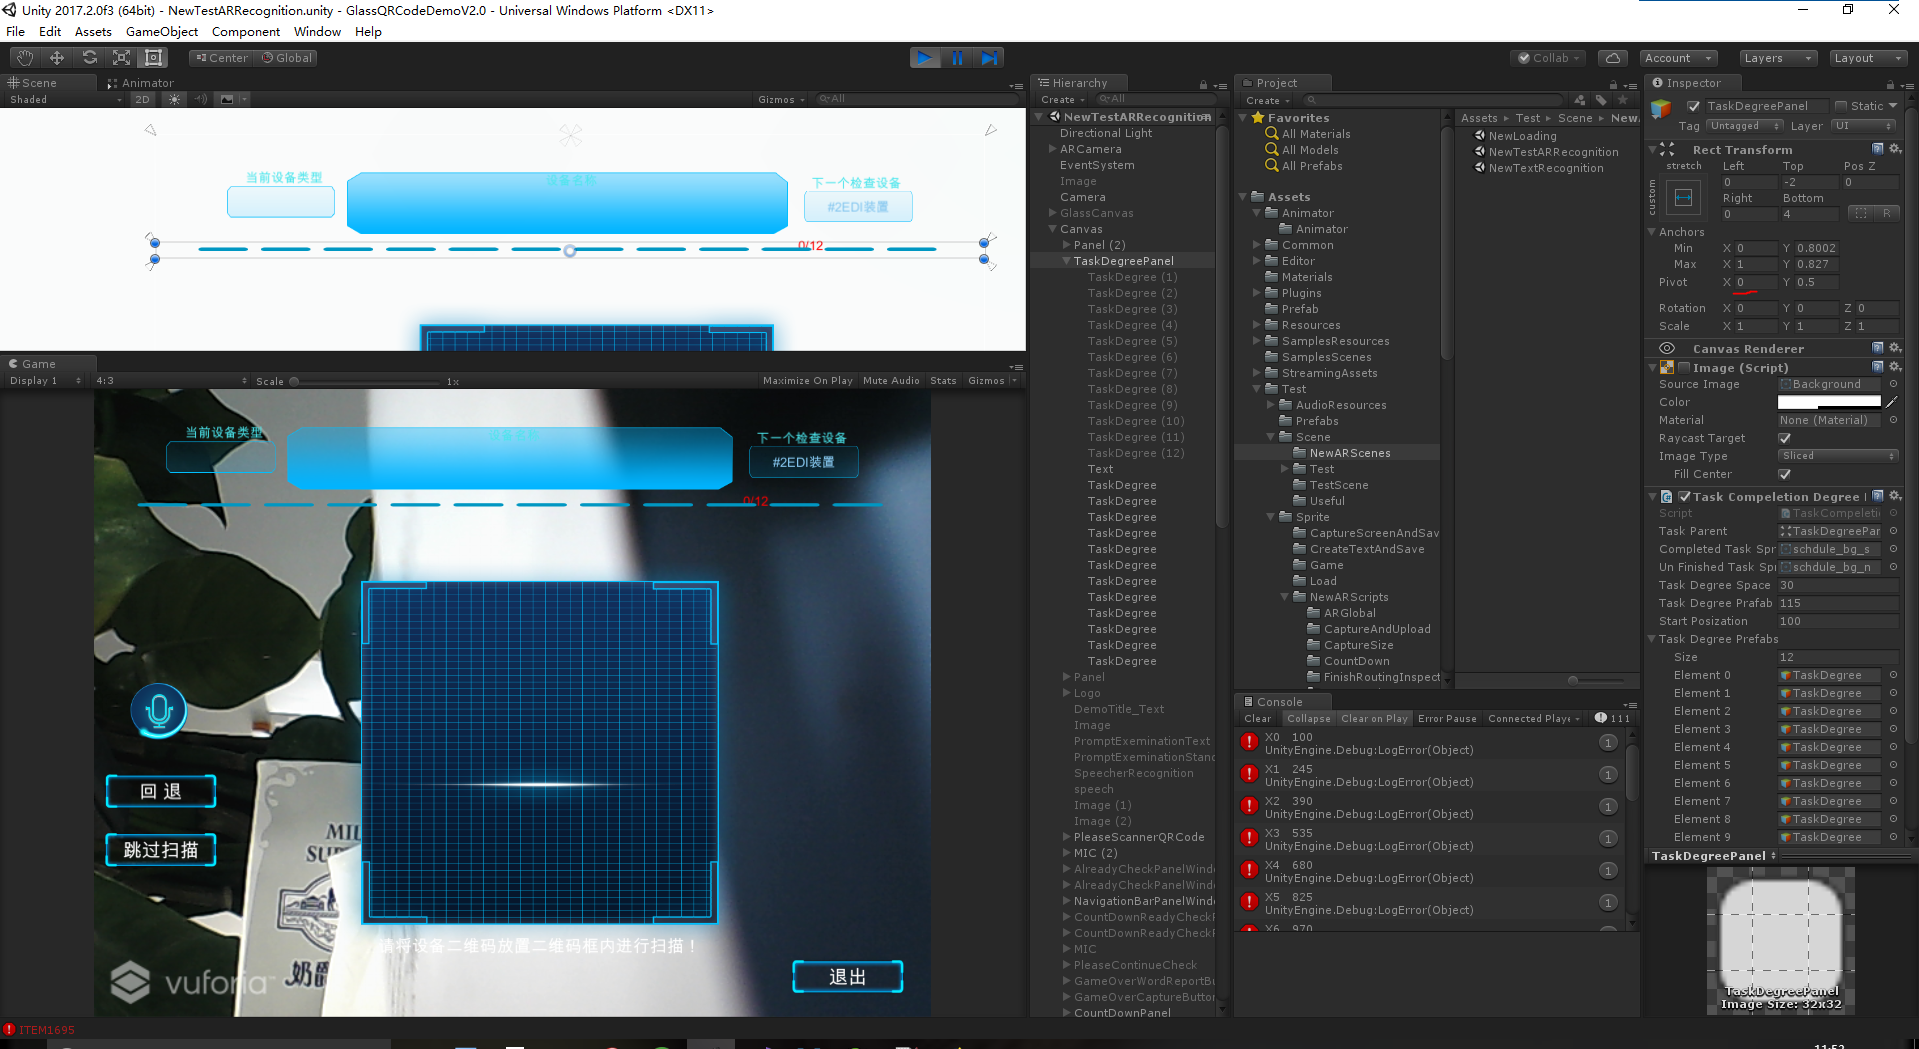The height and width of the screenshot is (1049, 1919).
Task: Pause the game with the Pause button
Action: pyautogui.click(x=957, y=58)
